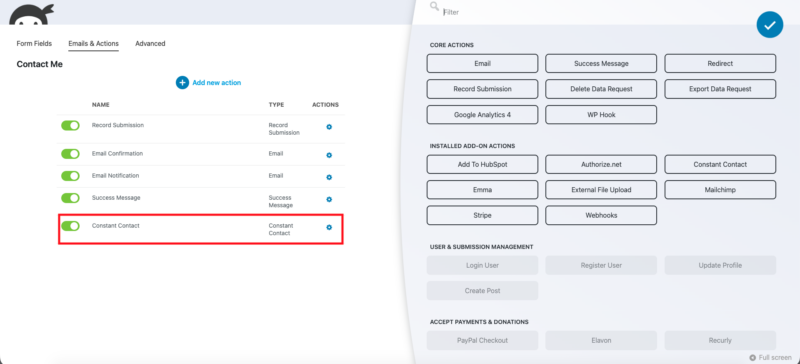Screen dimensions: 800x364
Task: Click the Ninja Forms ninja logo
Action: (32, 14)
